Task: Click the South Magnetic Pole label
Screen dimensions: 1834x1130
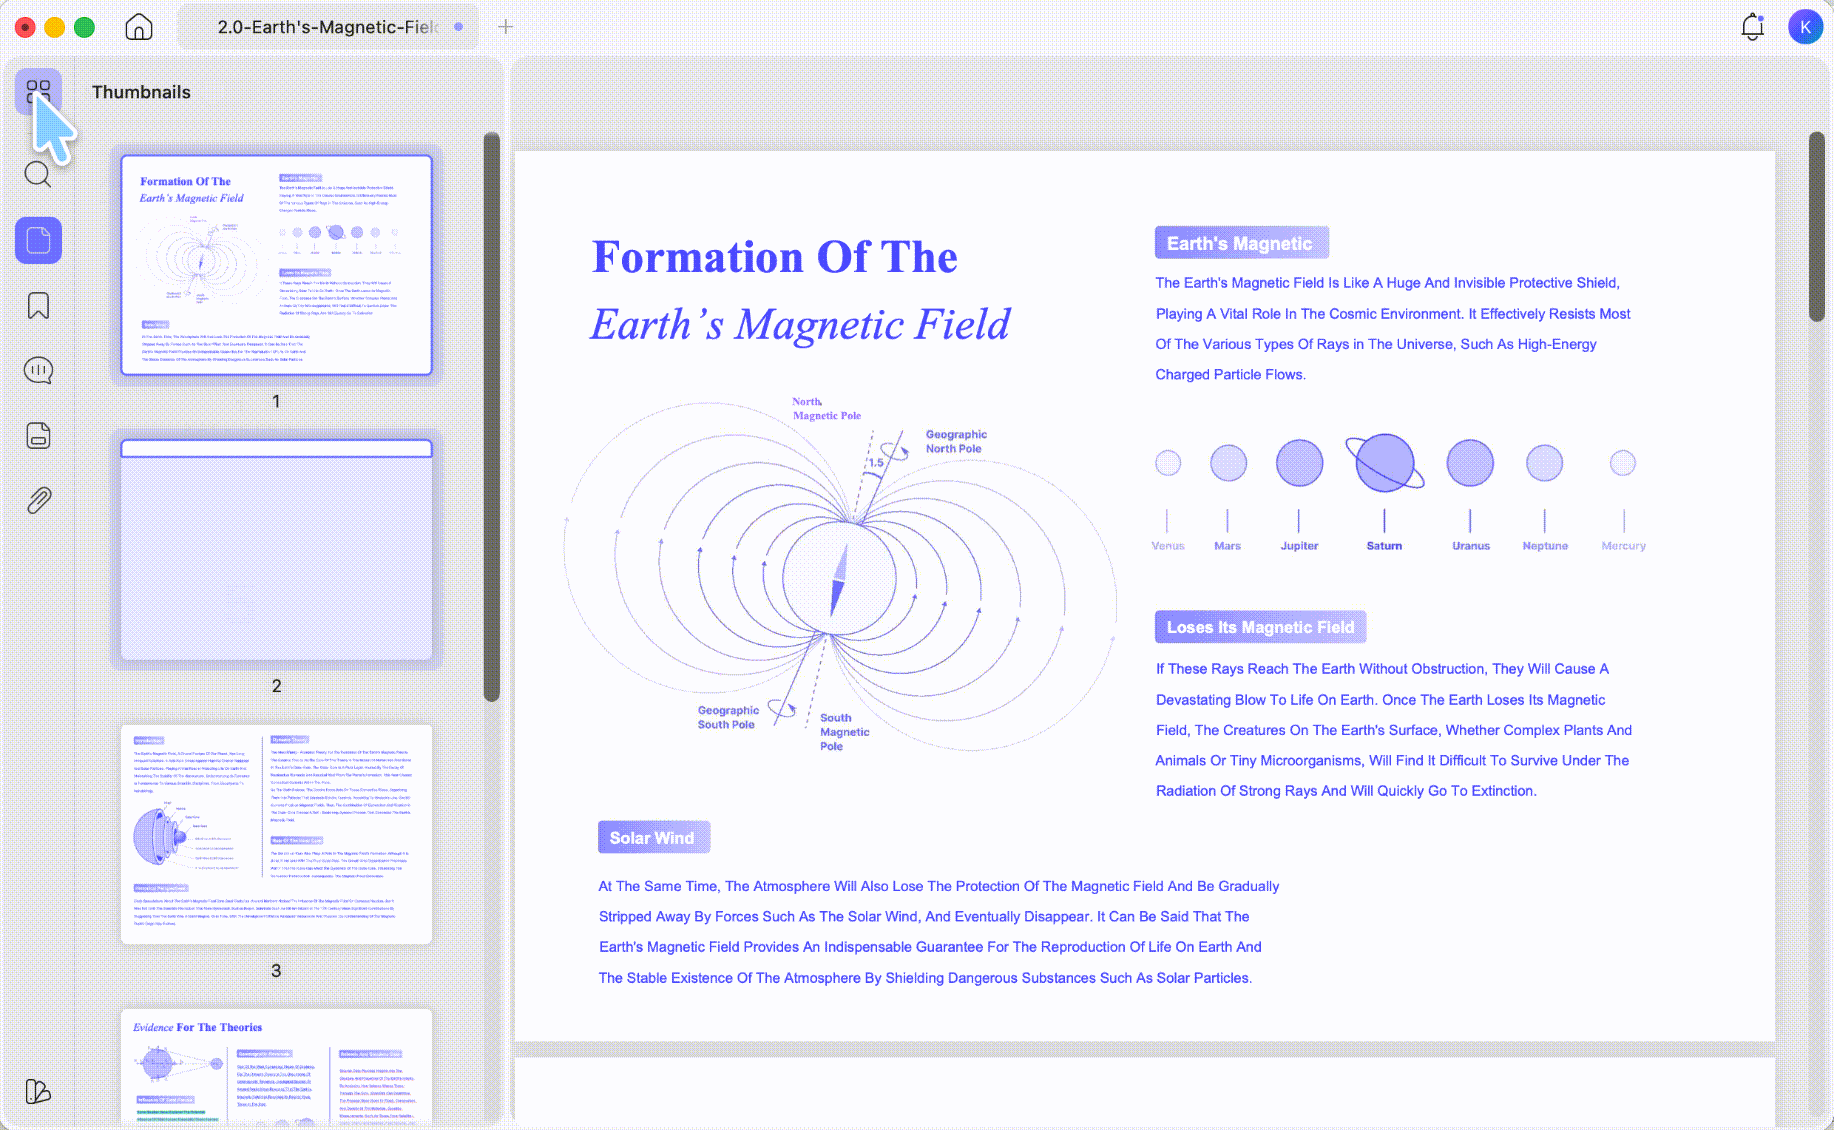Action: pyautogui.click(x=844, y=732)
